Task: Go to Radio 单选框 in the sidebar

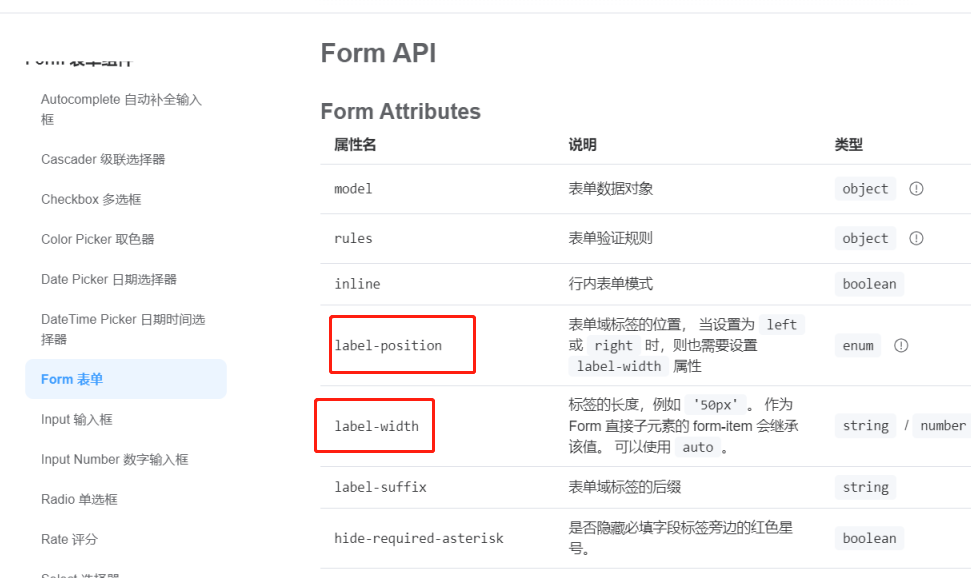Action: click(x=79, y=499)
